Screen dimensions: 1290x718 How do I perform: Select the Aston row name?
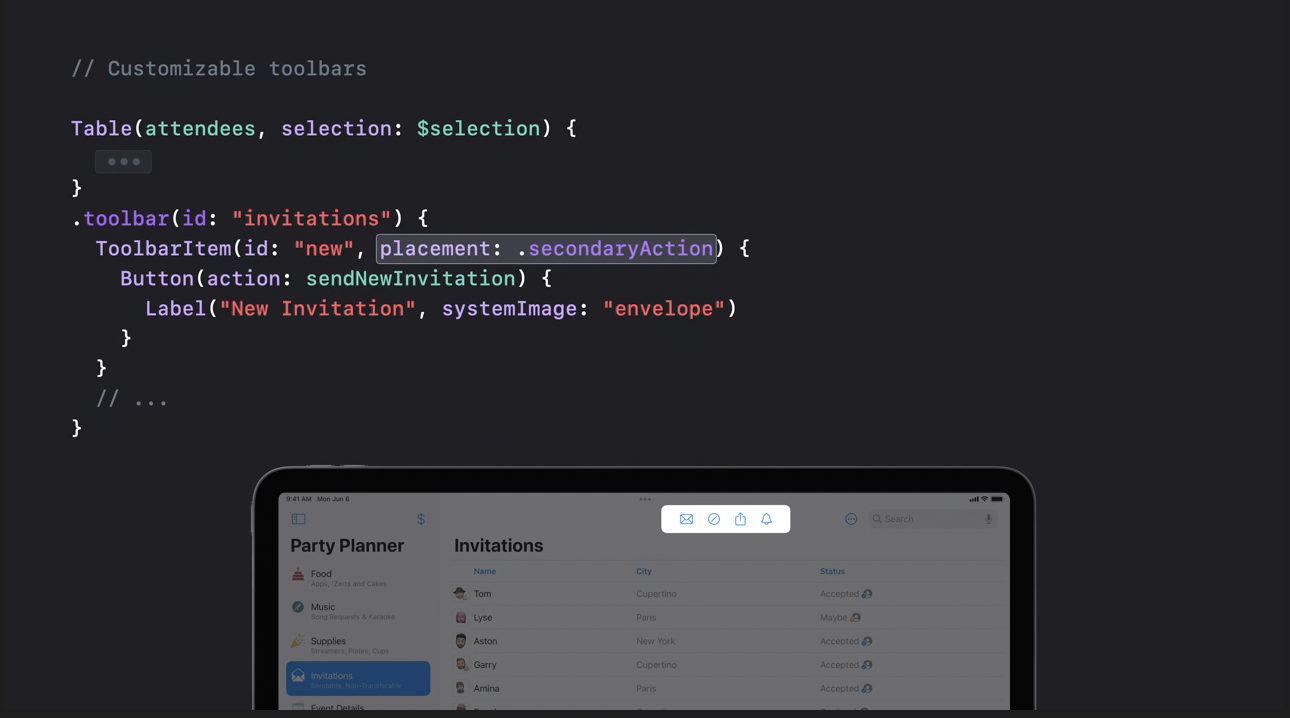coord(485,641)
